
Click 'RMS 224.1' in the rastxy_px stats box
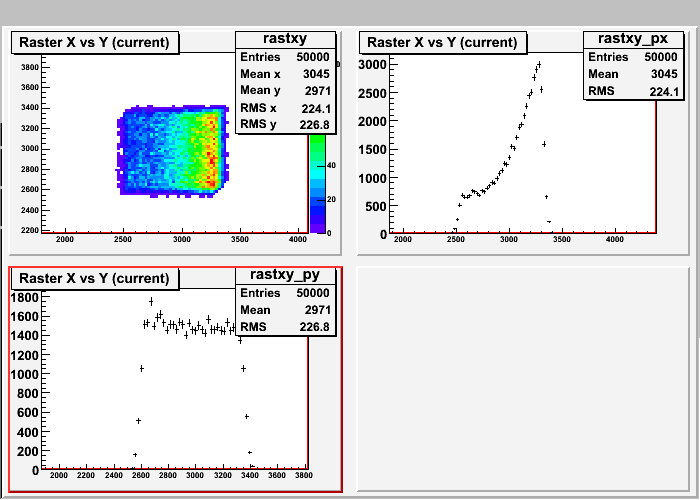633,91
